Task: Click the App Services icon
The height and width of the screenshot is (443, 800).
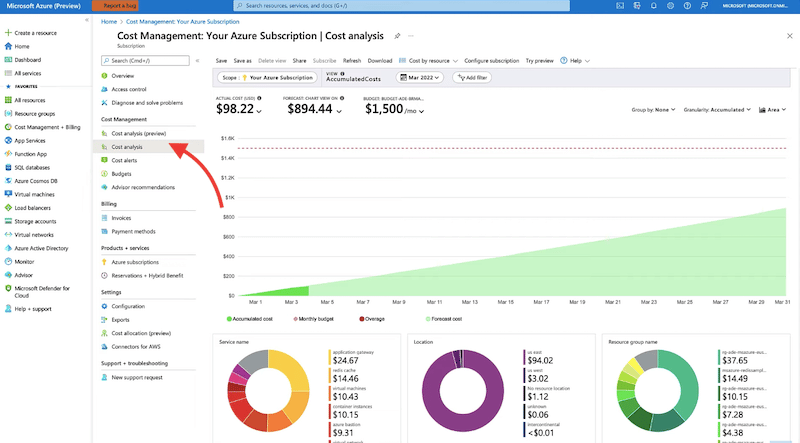Action: [x=8, y=140]
